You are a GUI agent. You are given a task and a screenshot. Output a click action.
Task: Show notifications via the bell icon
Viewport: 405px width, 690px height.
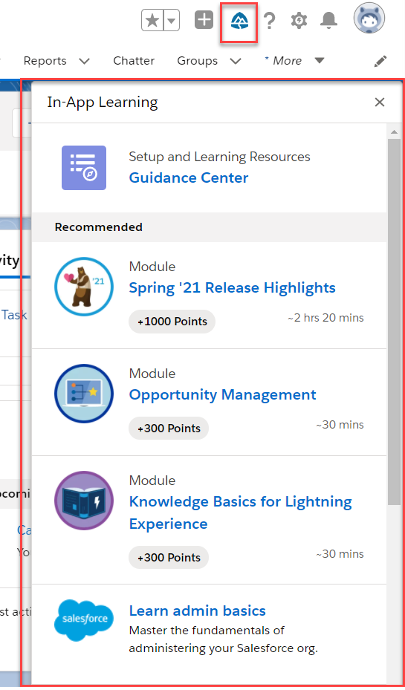[x=328, y=20]
